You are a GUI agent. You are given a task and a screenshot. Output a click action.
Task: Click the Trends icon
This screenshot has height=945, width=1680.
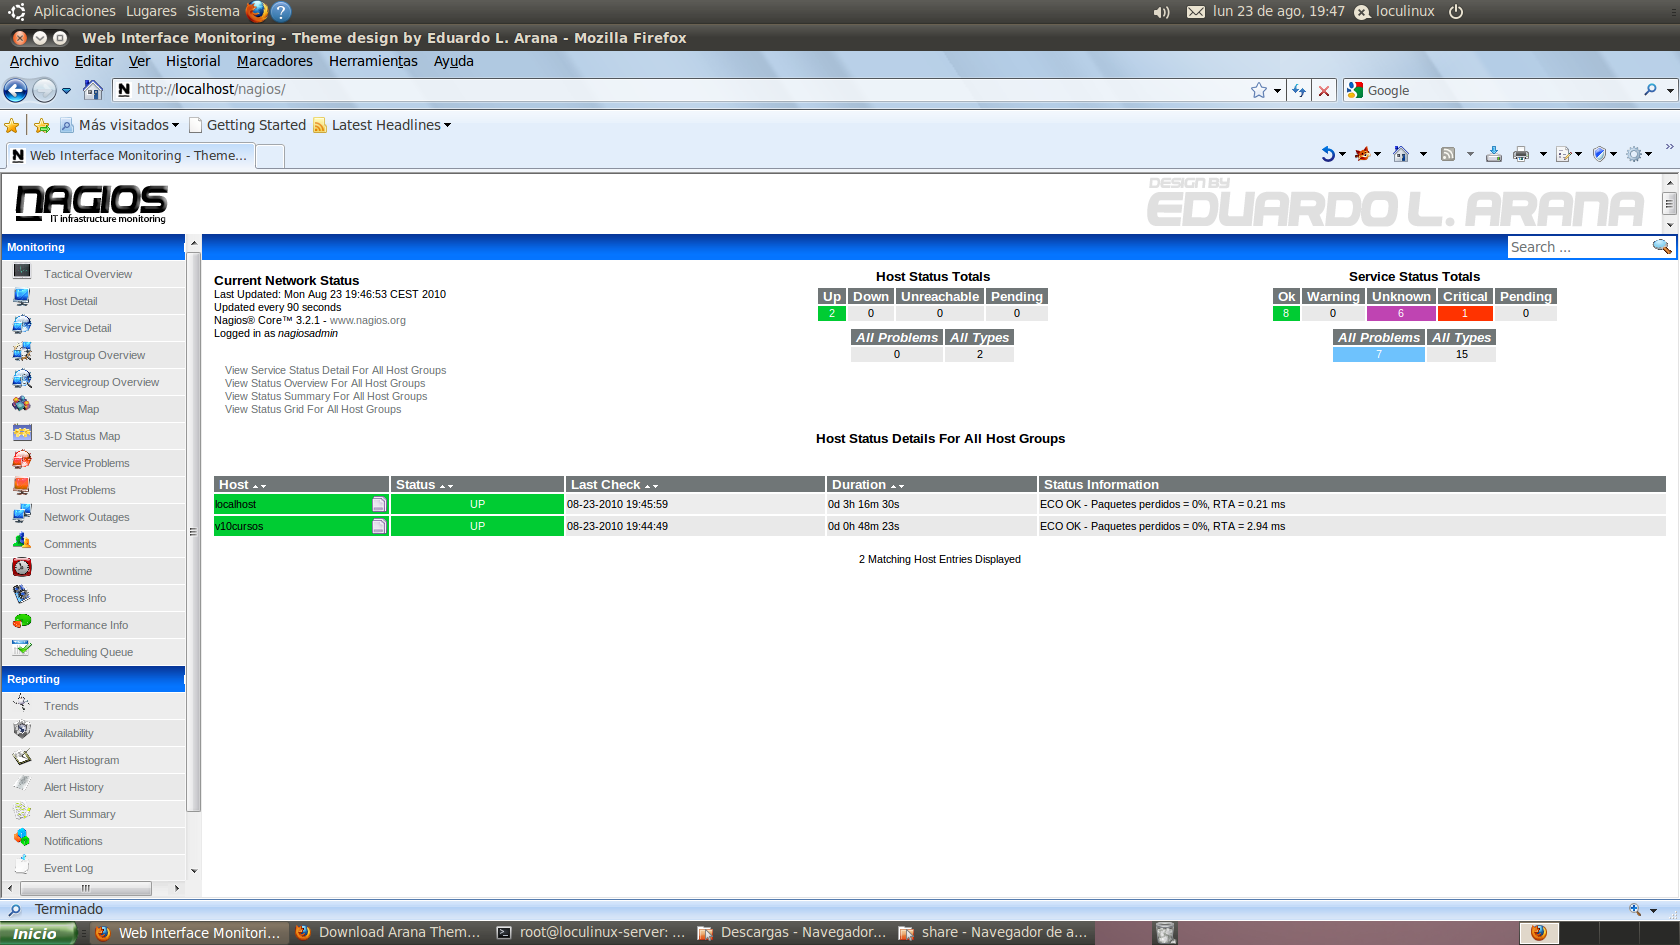(x=22, y=704)
